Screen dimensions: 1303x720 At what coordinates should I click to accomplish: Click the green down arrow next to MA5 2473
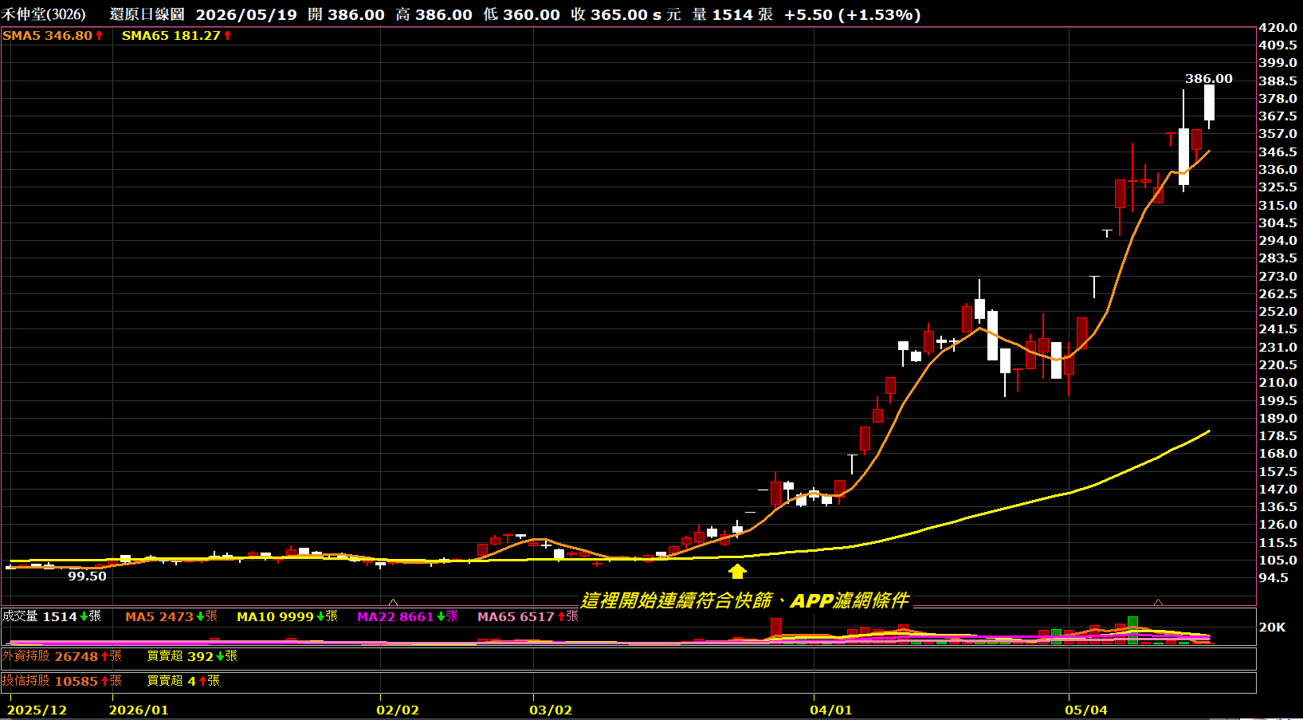click(x=200, y=617)
